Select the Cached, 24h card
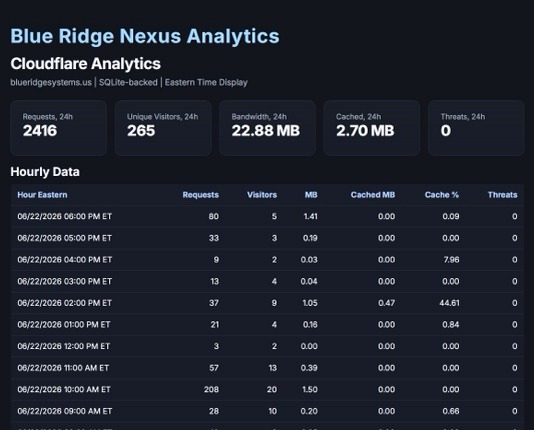The width and height of the screenshot is (534, 430). click(x=372, y=128)
